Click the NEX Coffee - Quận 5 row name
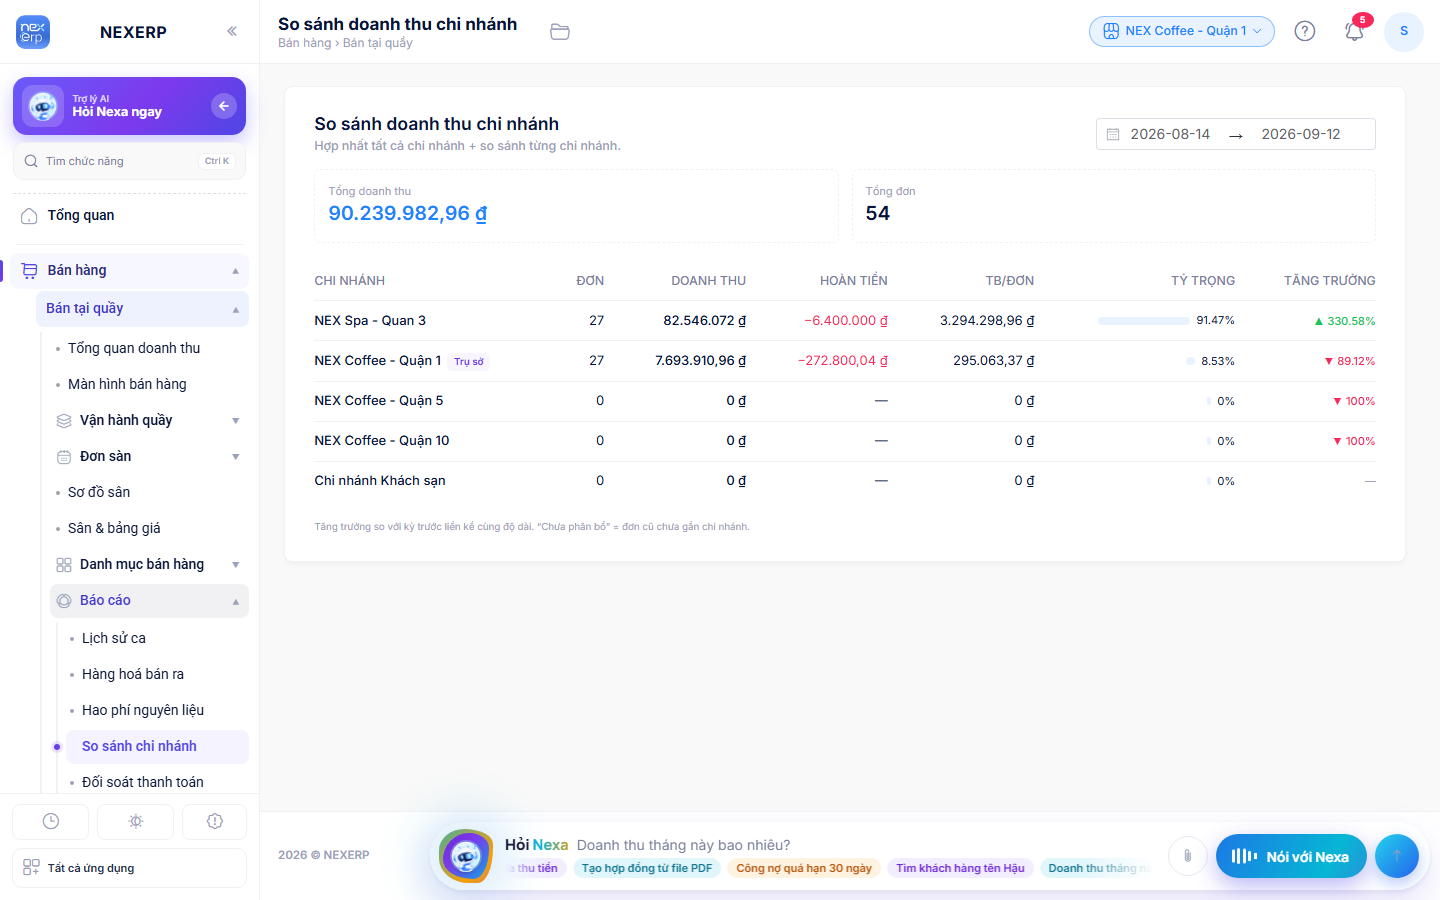 tap(379, 401)
